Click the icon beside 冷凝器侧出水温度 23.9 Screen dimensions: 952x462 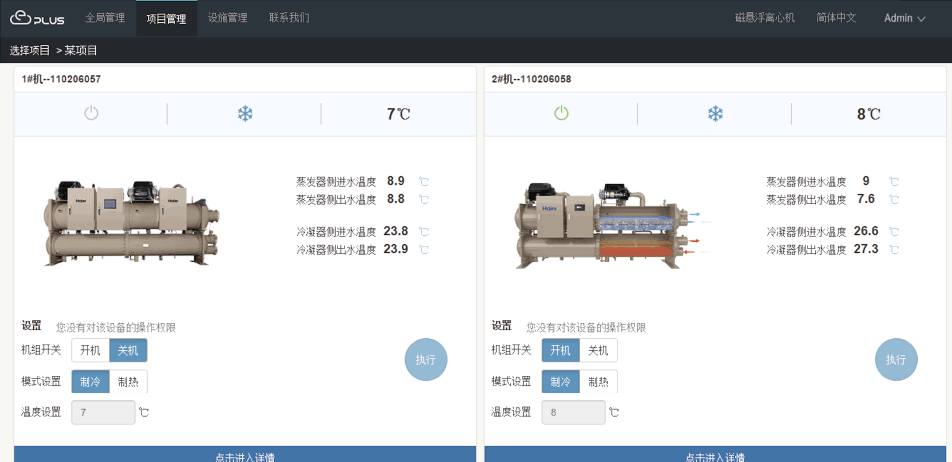click(x=424, y=250)
